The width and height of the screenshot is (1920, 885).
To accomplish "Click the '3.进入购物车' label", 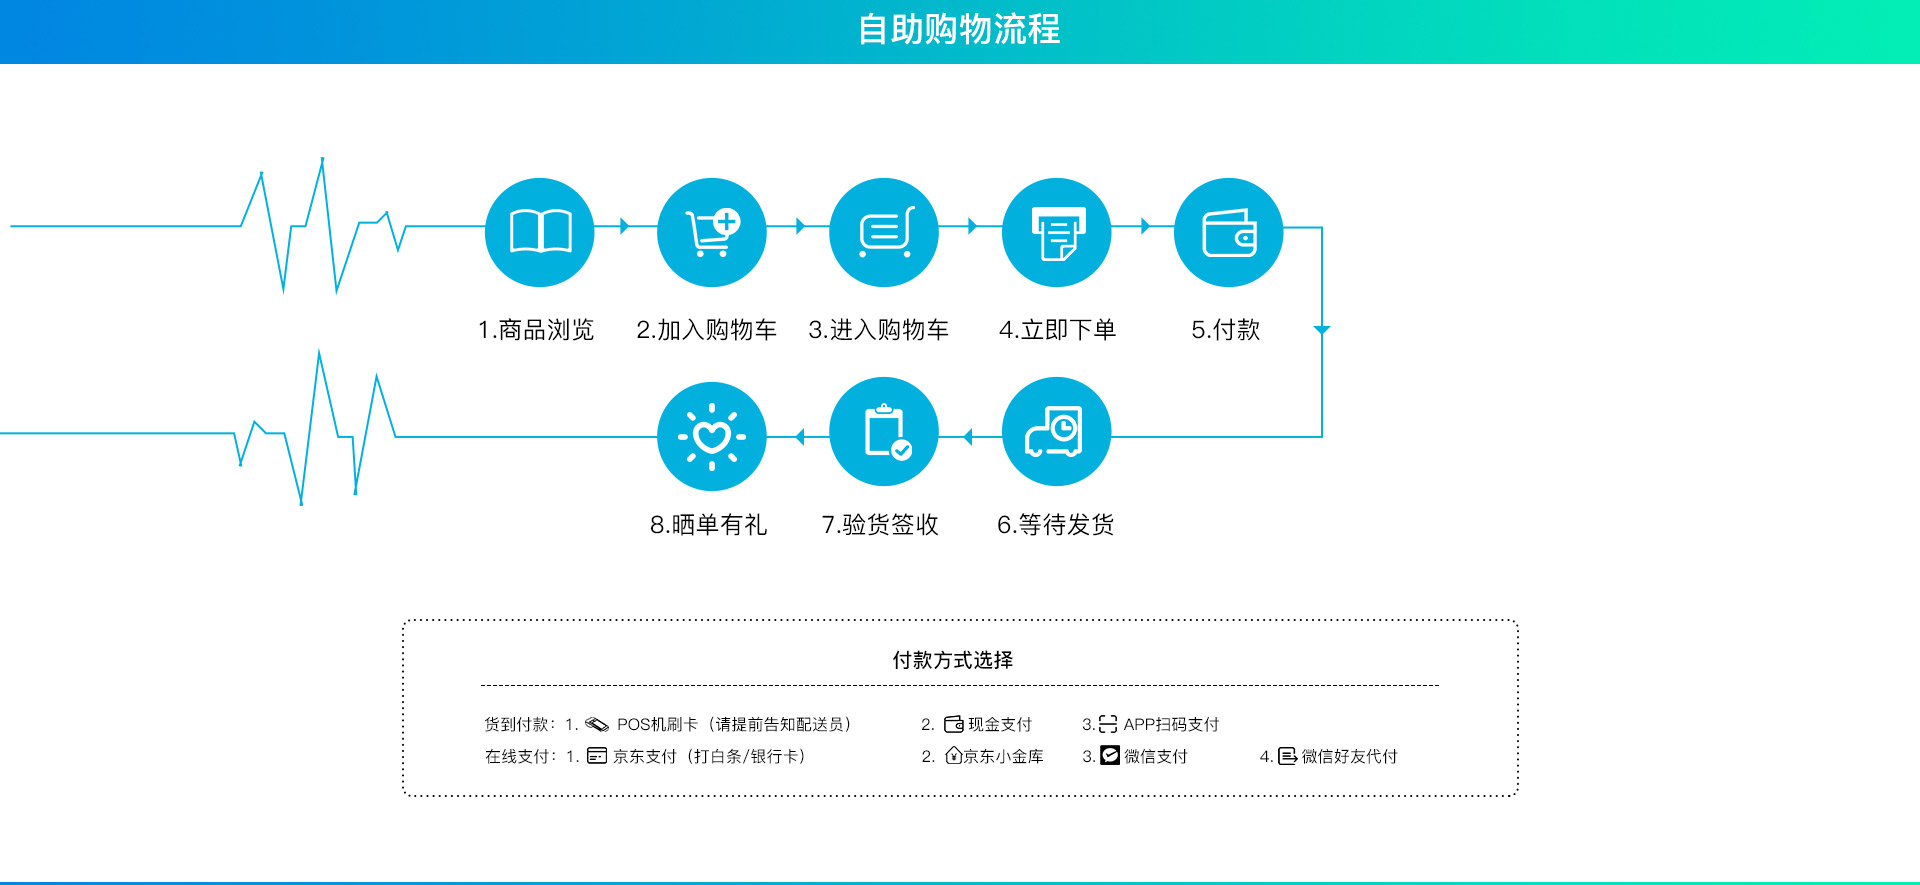I will point(879,330).
